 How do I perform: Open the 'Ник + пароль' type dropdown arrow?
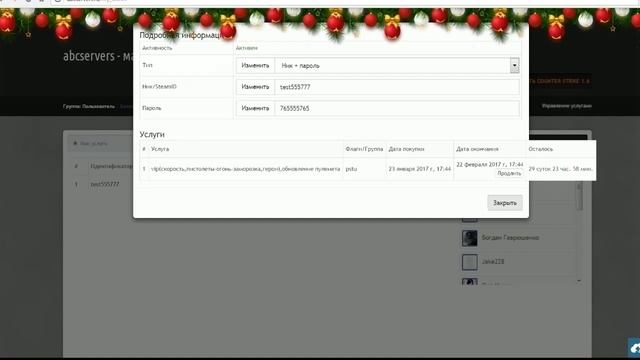click(514, 65)
